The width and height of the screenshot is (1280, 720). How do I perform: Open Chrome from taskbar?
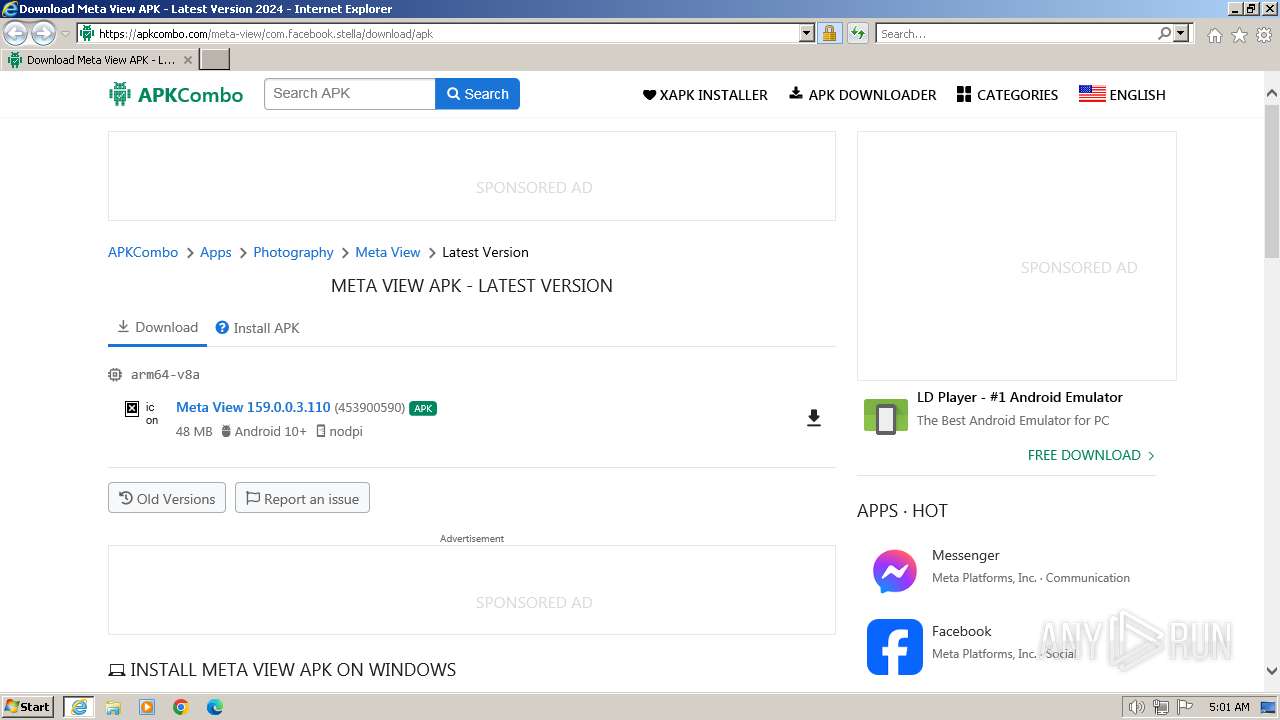[x=181, y=707]
